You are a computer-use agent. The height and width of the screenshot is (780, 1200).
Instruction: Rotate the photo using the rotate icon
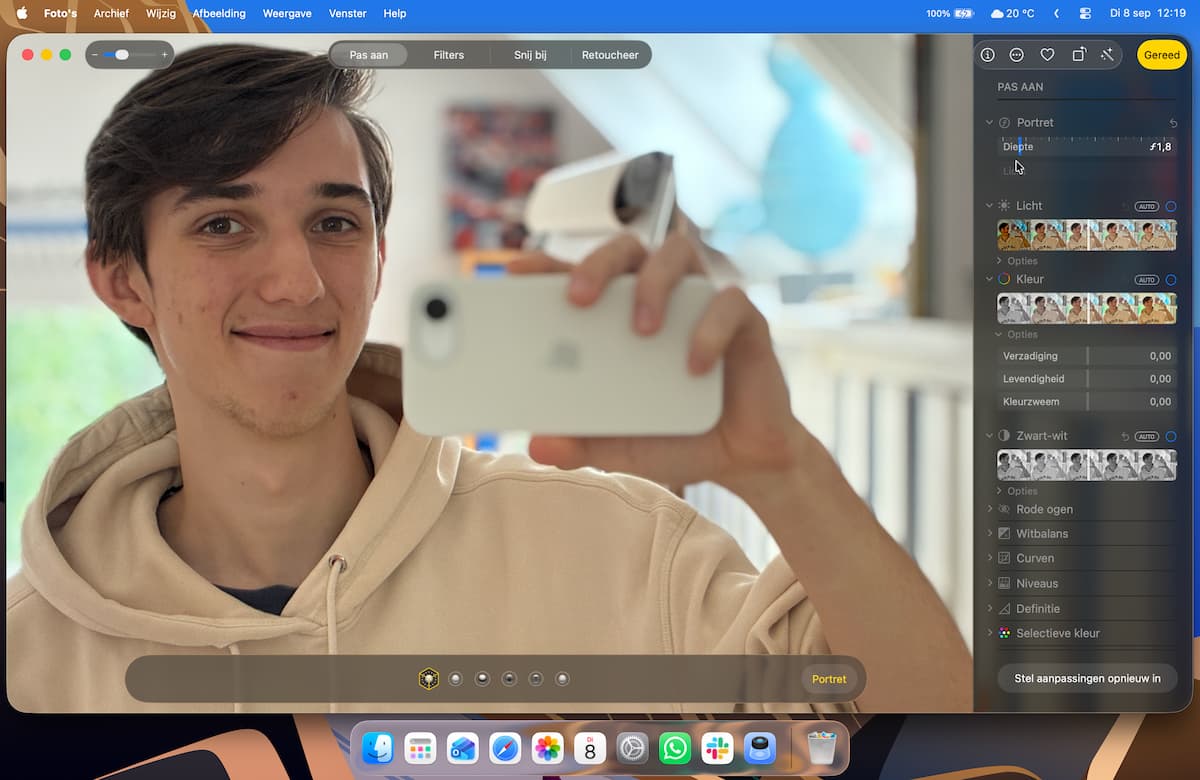point(1078,55)
